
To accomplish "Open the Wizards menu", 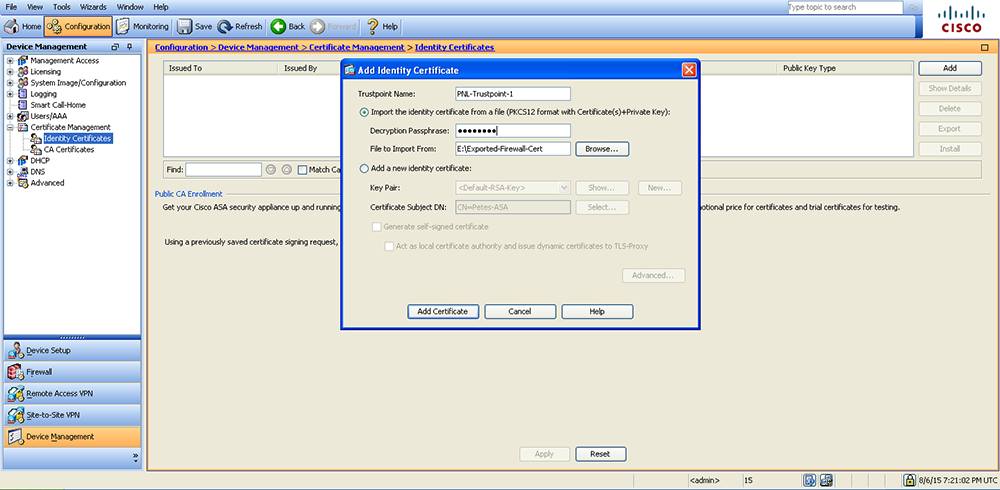I will [x=93, y=7].
